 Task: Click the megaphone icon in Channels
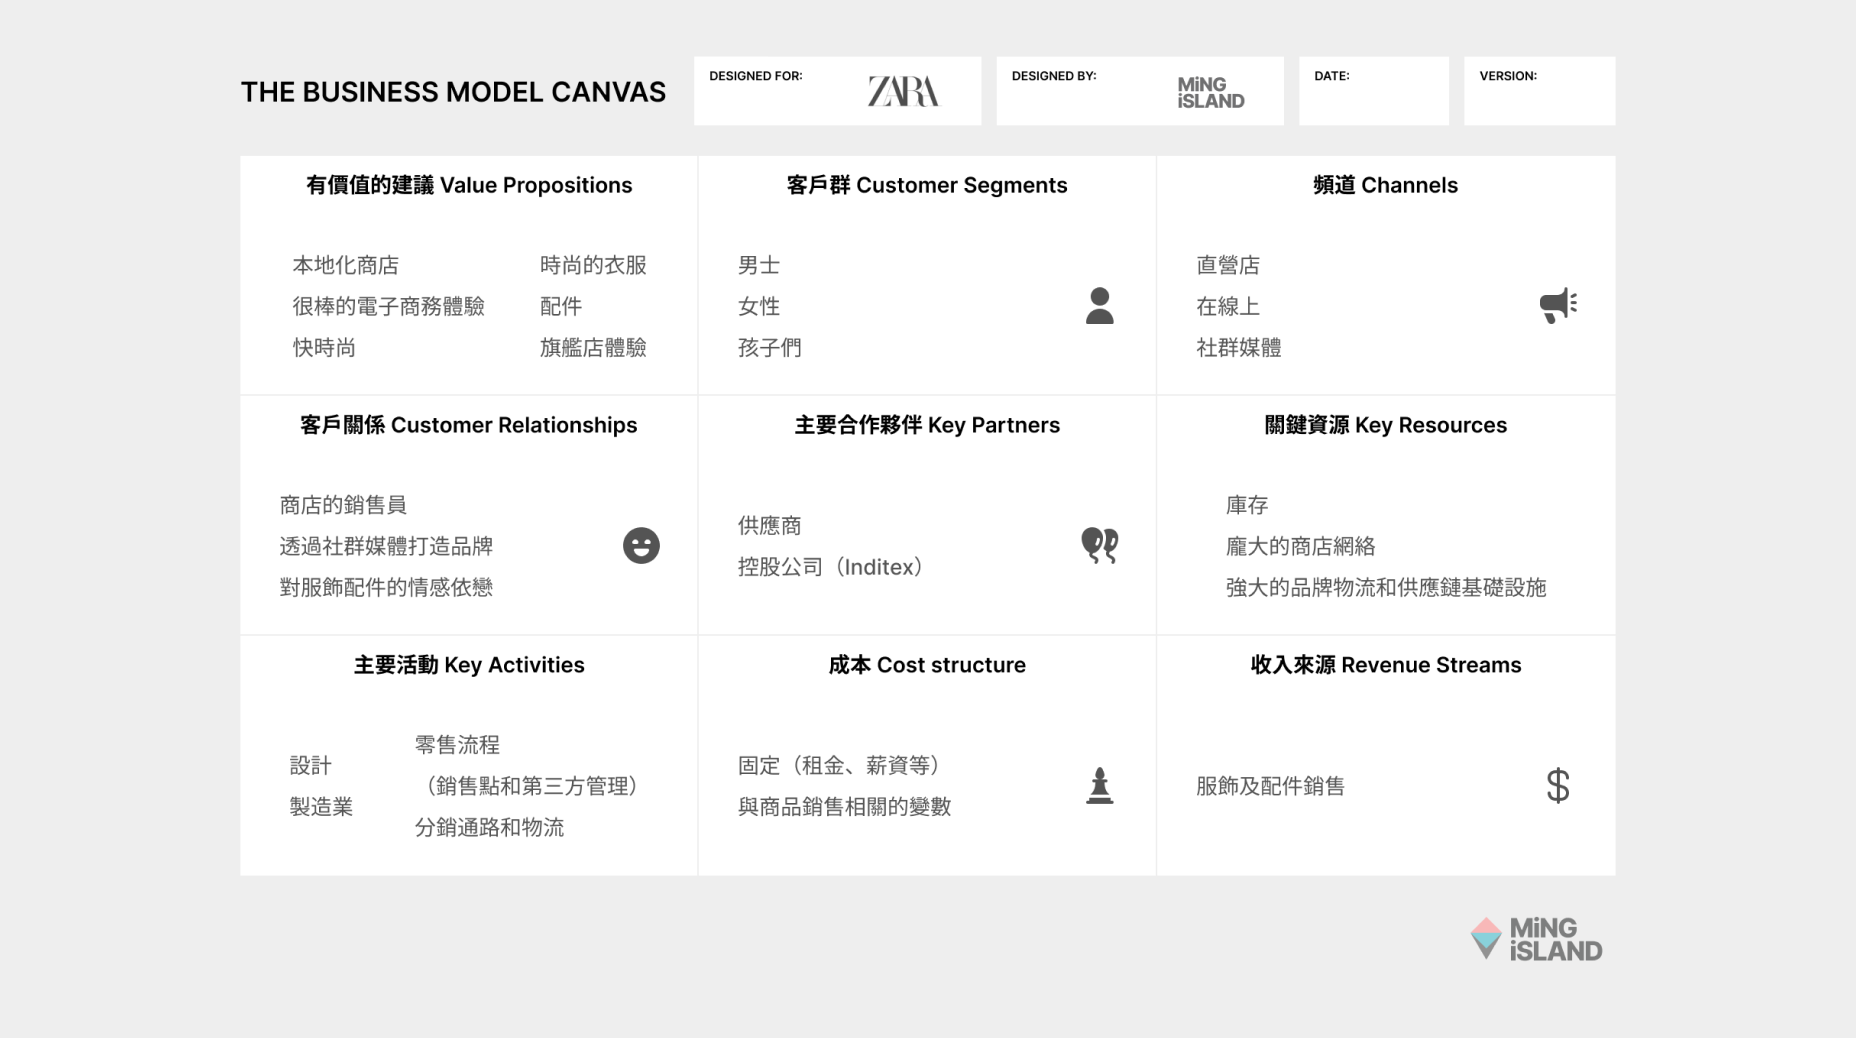point(1557,305)
